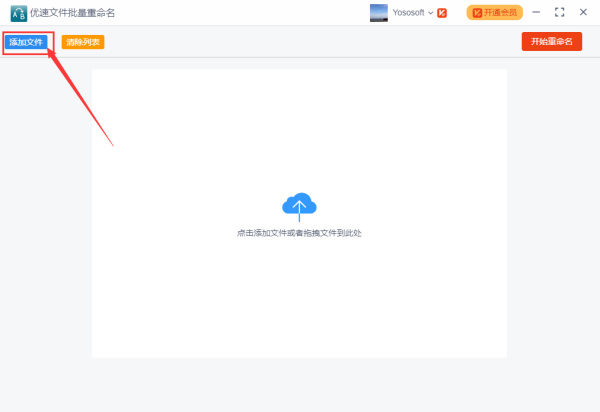Minimize the application window
Screen dimensions: 600x412
pyautogui.click(x=536, y=12)
